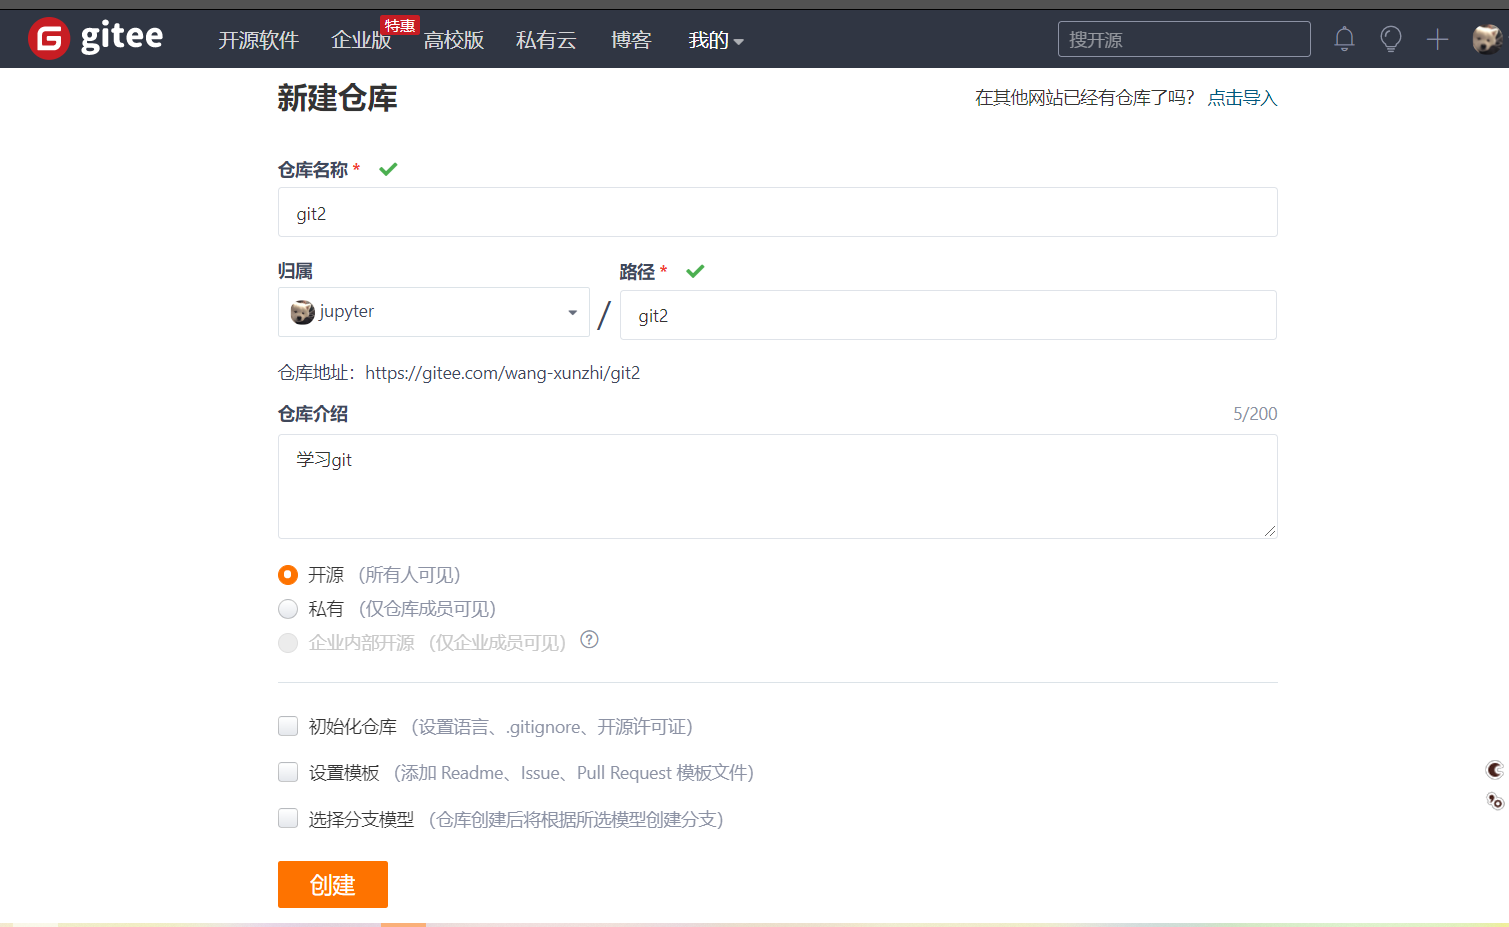1509x927 pixels.
Task: Open the 博客 navigation item
Action: 631,40
